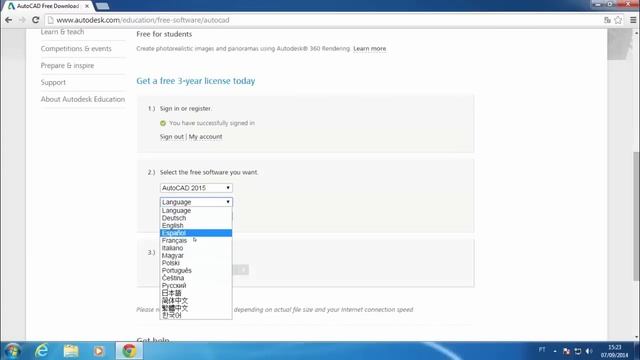This screenshot has height=360, width=640.
Task: Open the translate page icon in address bar
Action: 607,20
